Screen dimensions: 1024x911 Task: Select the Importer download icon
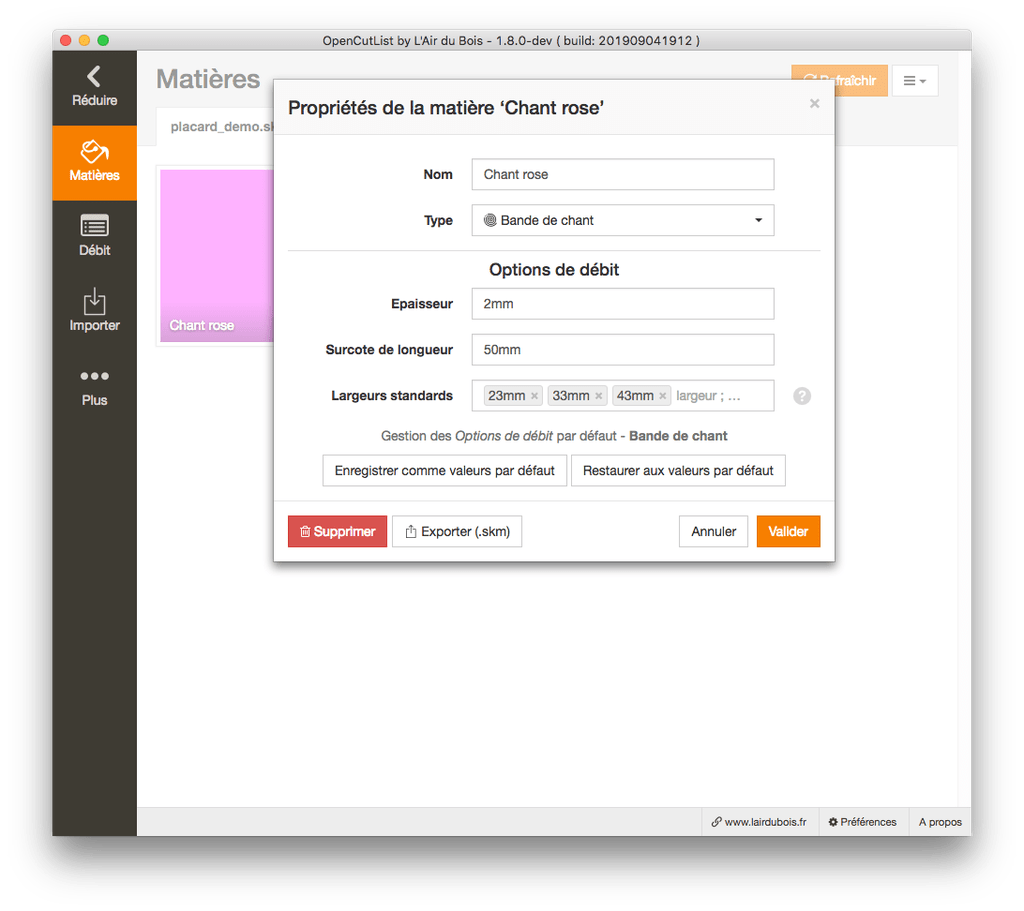click(94, 302)
